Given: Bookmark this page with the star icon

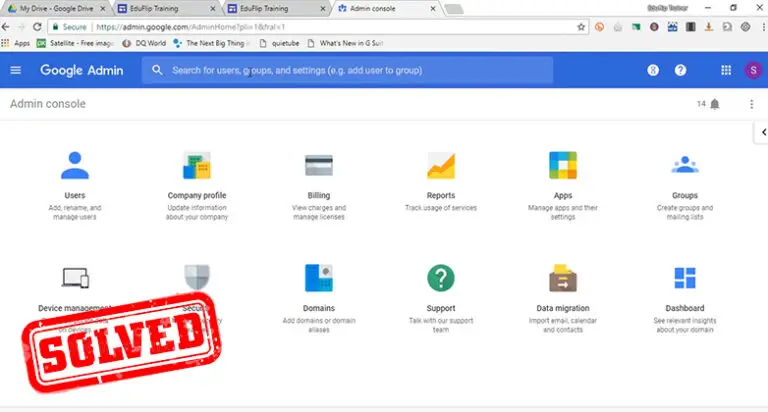Looking at the screenshot, I should tap(581, 27).
